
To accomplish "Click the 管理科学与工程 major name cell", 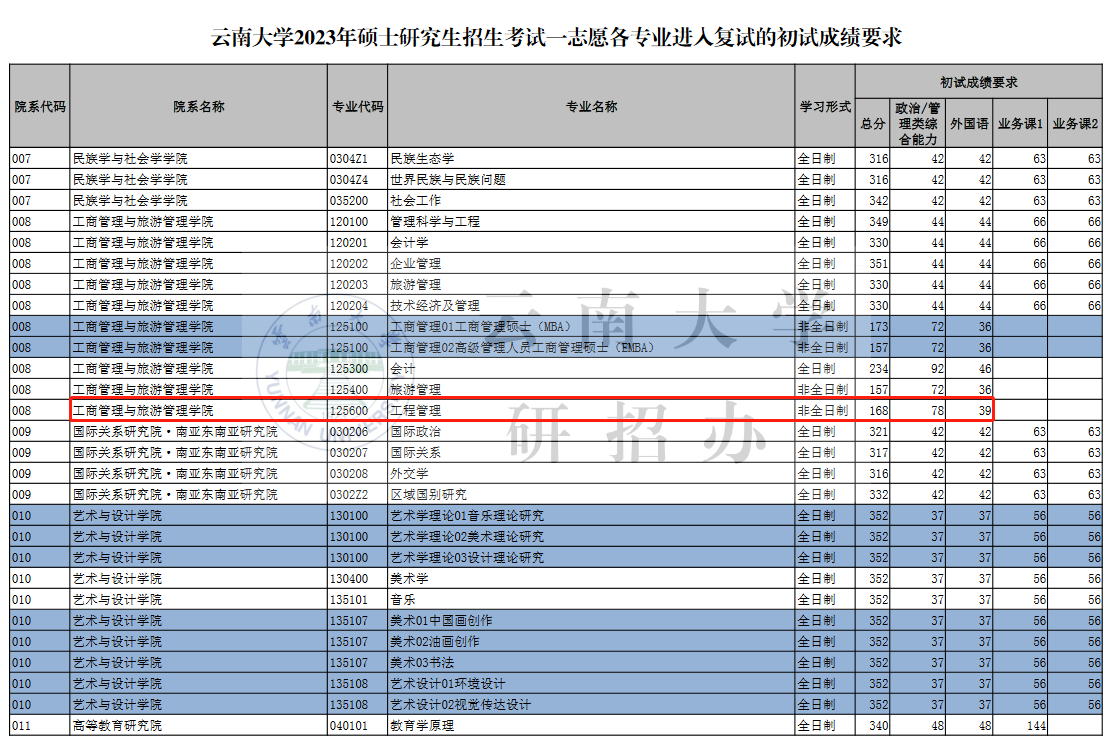I will pos(435,222).
